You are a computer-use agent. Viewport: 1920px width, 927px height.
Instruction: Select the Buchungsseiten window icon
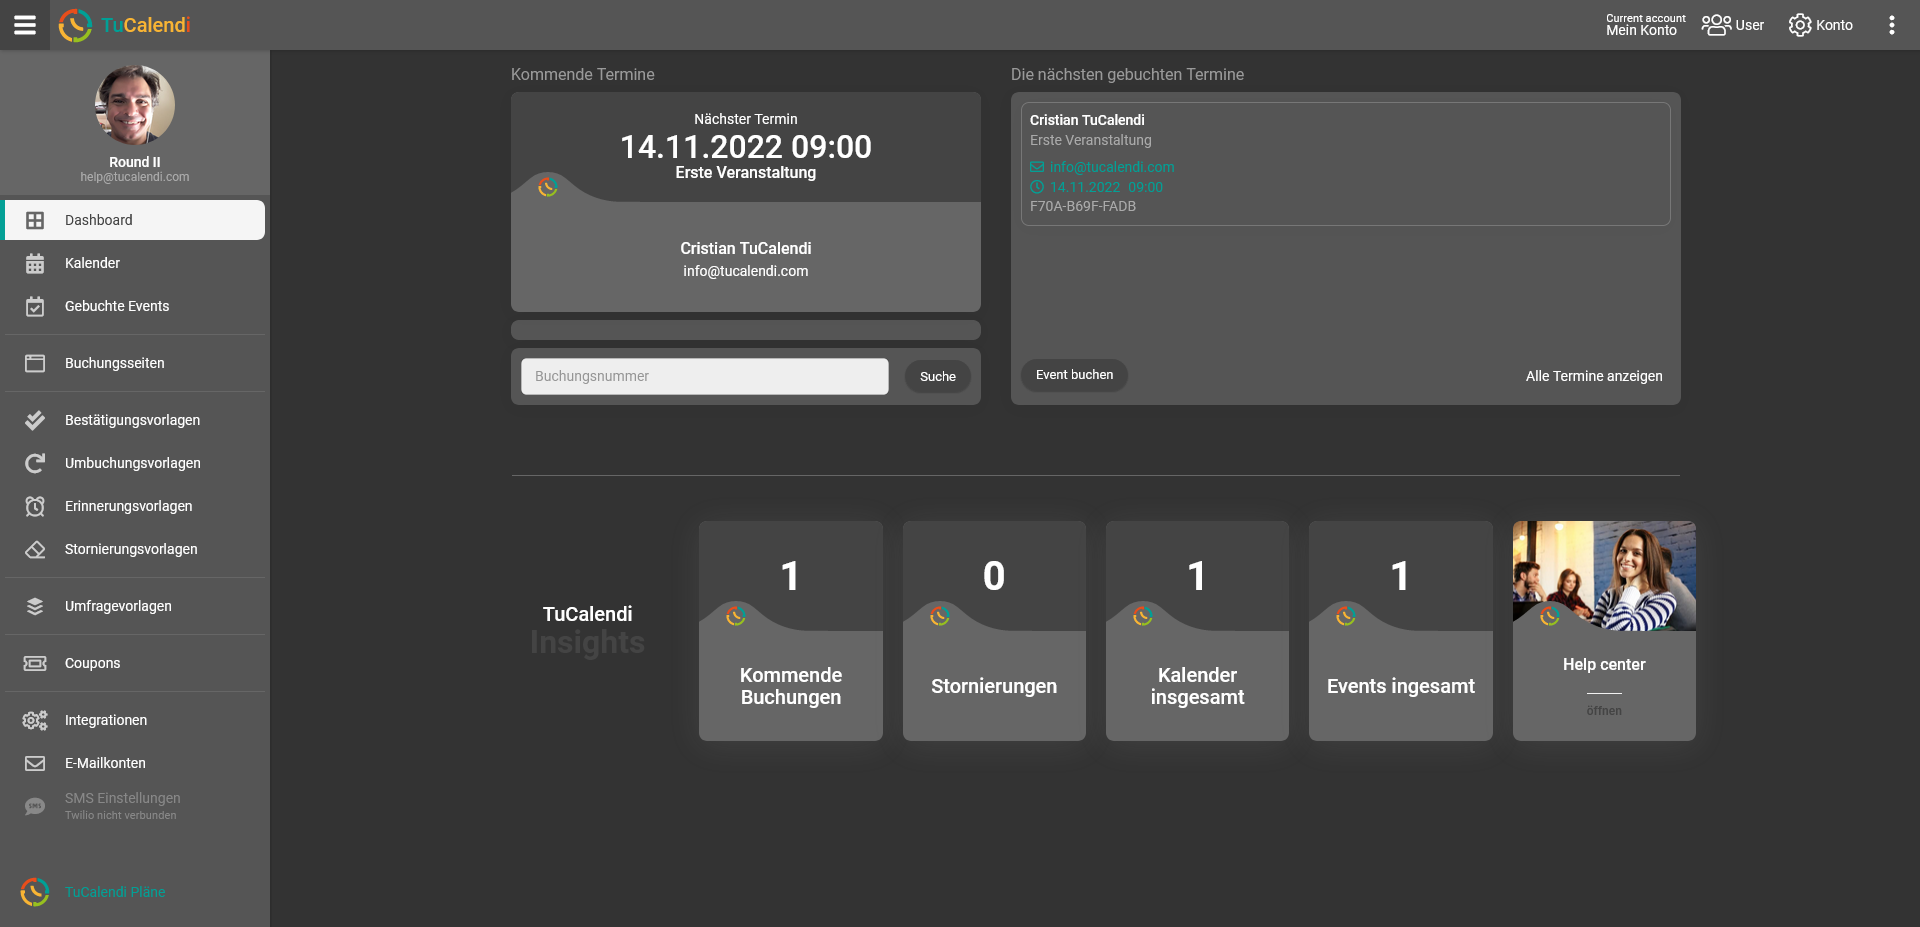coord(35,363)
